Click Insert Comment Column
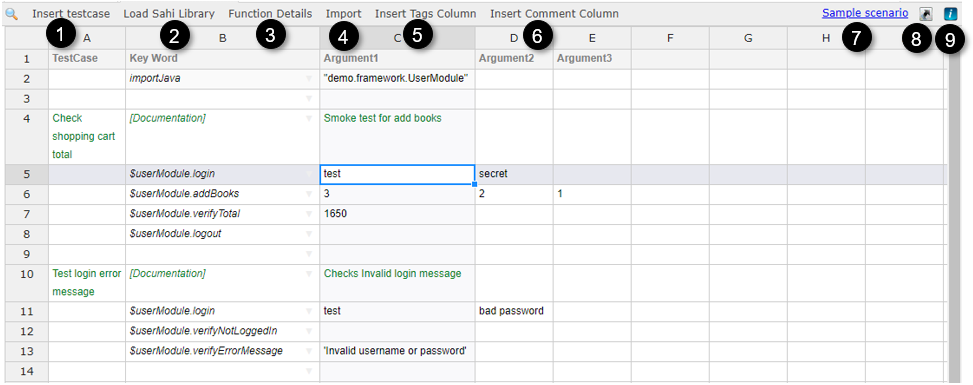The image size is (973, 385). coord(554,13)
